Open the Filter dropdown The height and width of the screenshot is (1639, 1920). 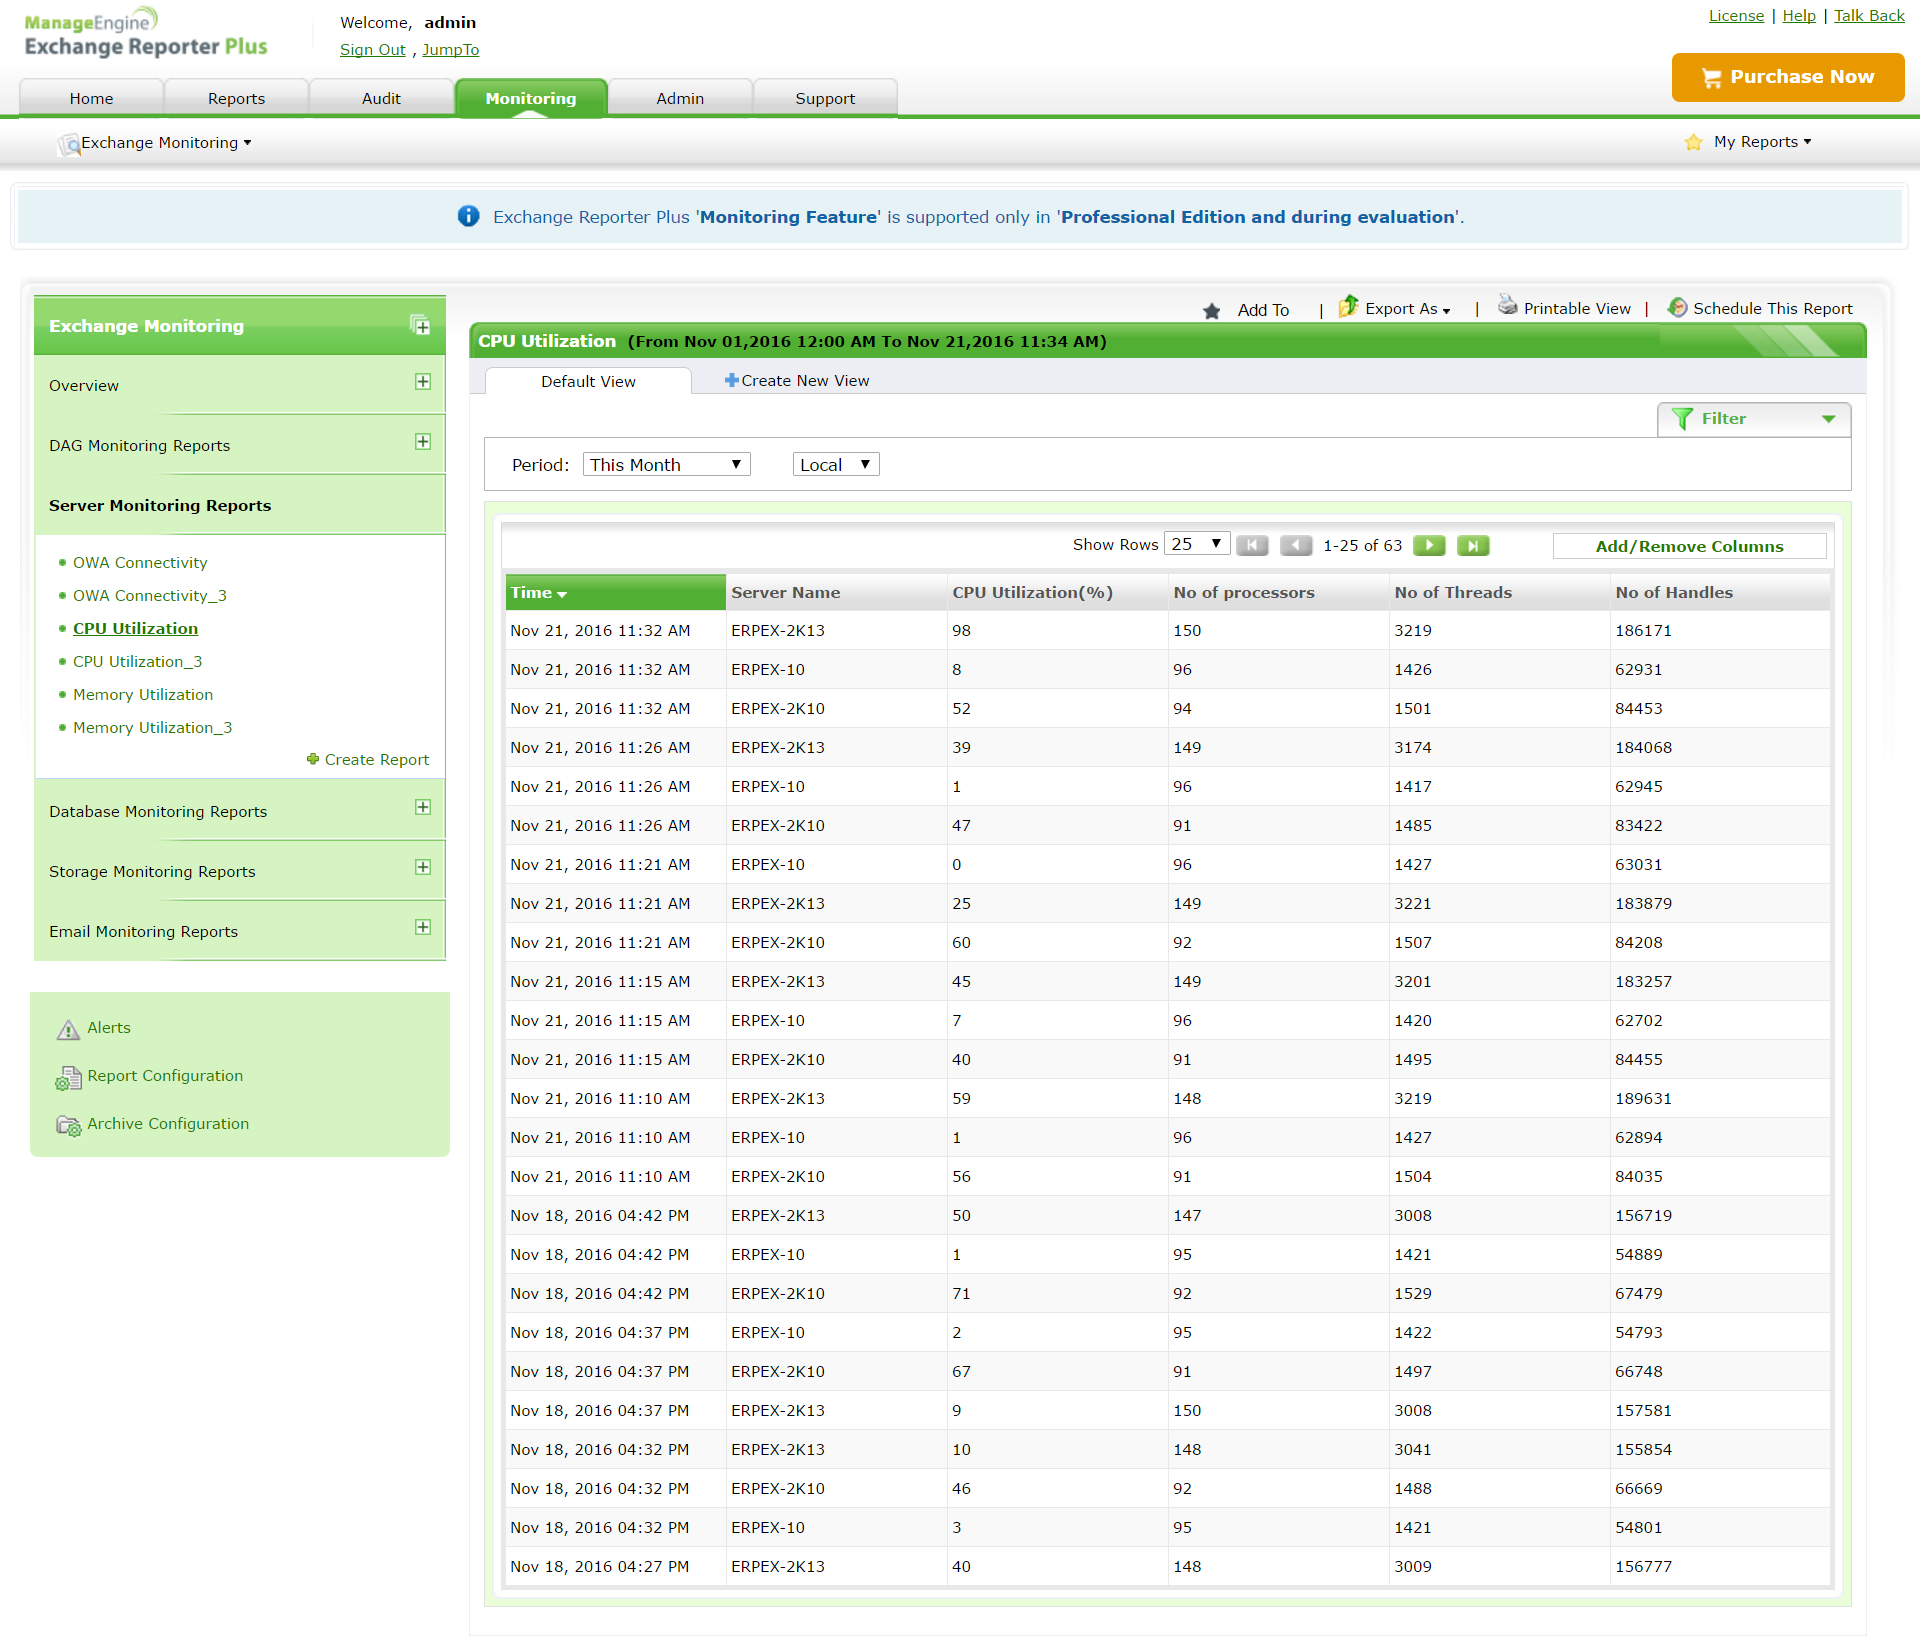(x=1753, y=419)
